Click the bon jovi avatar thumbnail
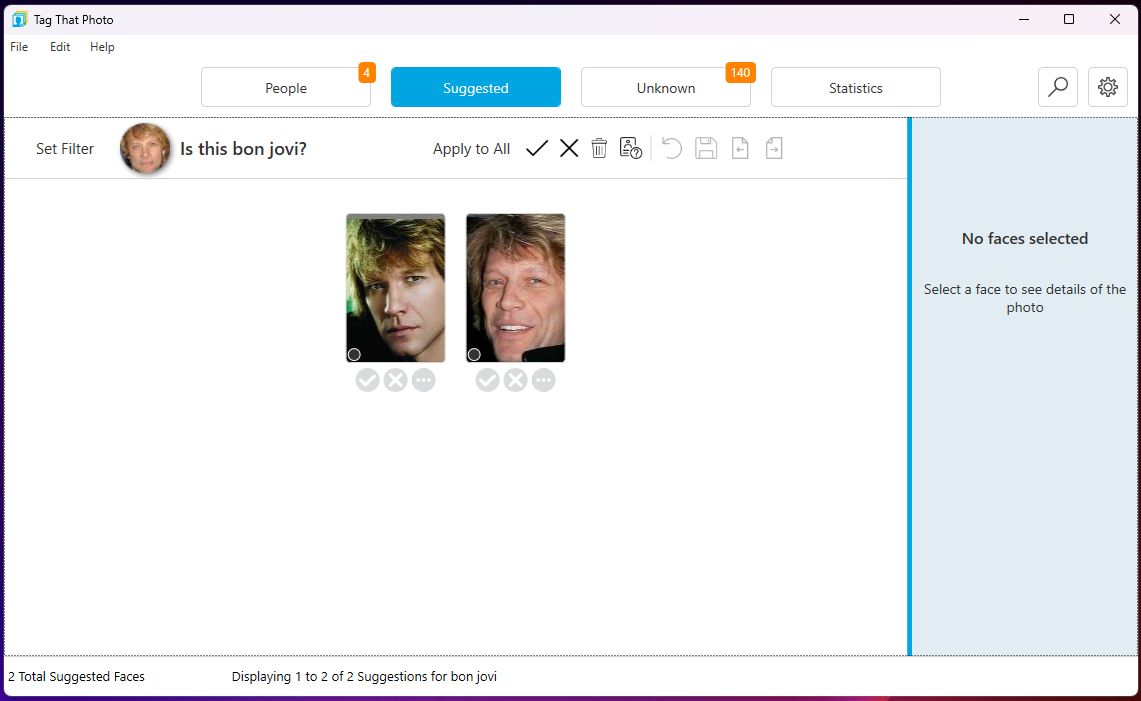The image size is (1141, 701). 145,147
